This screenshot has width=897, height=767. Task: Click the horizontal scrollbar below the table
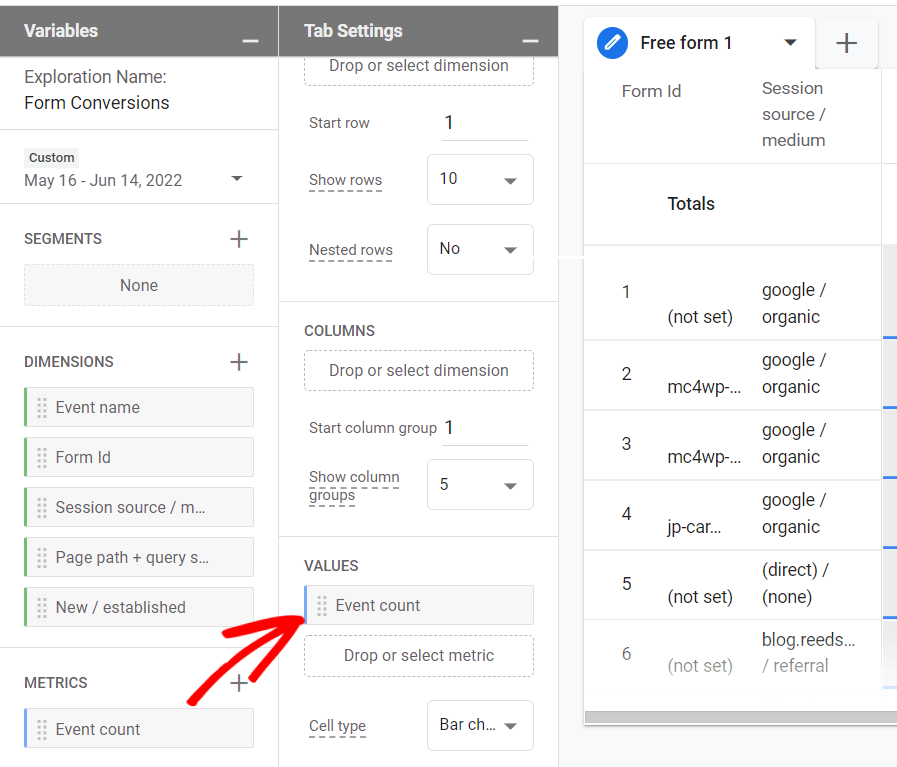(x=740, y=717)
